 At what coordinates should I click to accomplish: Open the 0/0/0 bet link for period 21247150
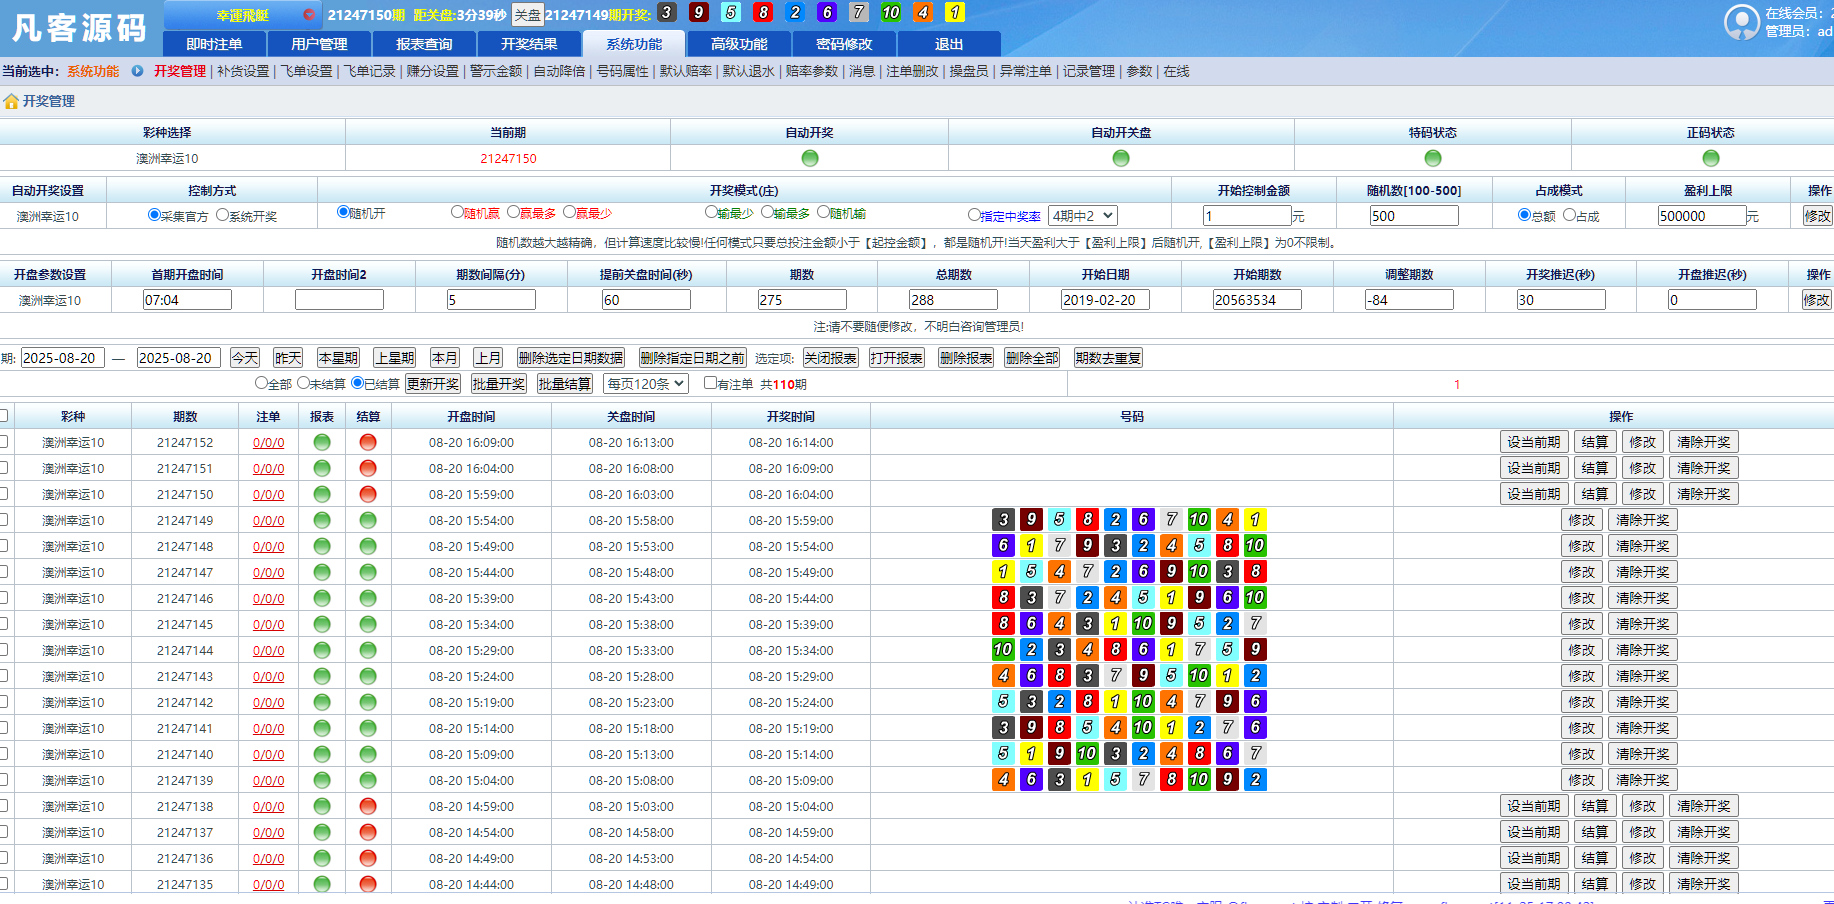pos(268,493)
